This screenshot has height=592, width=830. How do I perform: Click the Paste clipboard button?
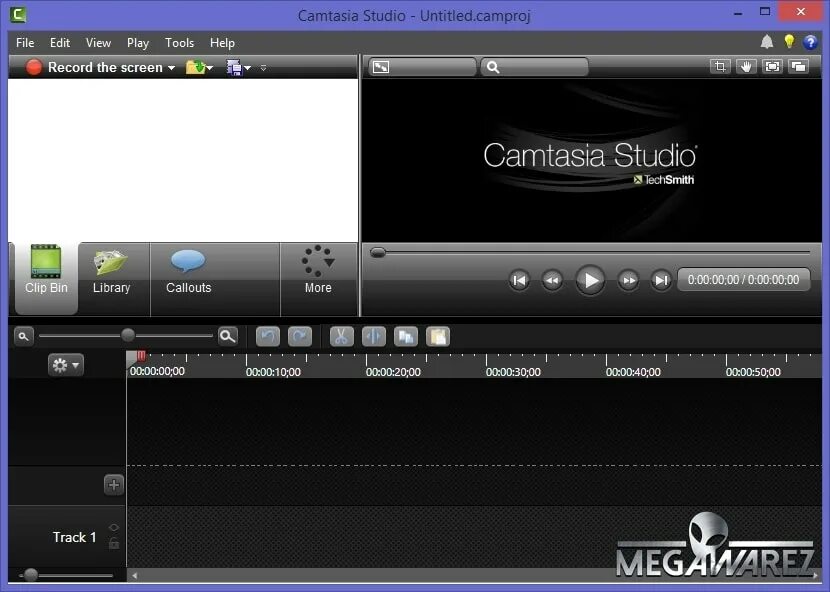pyautogui.click(x=438, y=337)
